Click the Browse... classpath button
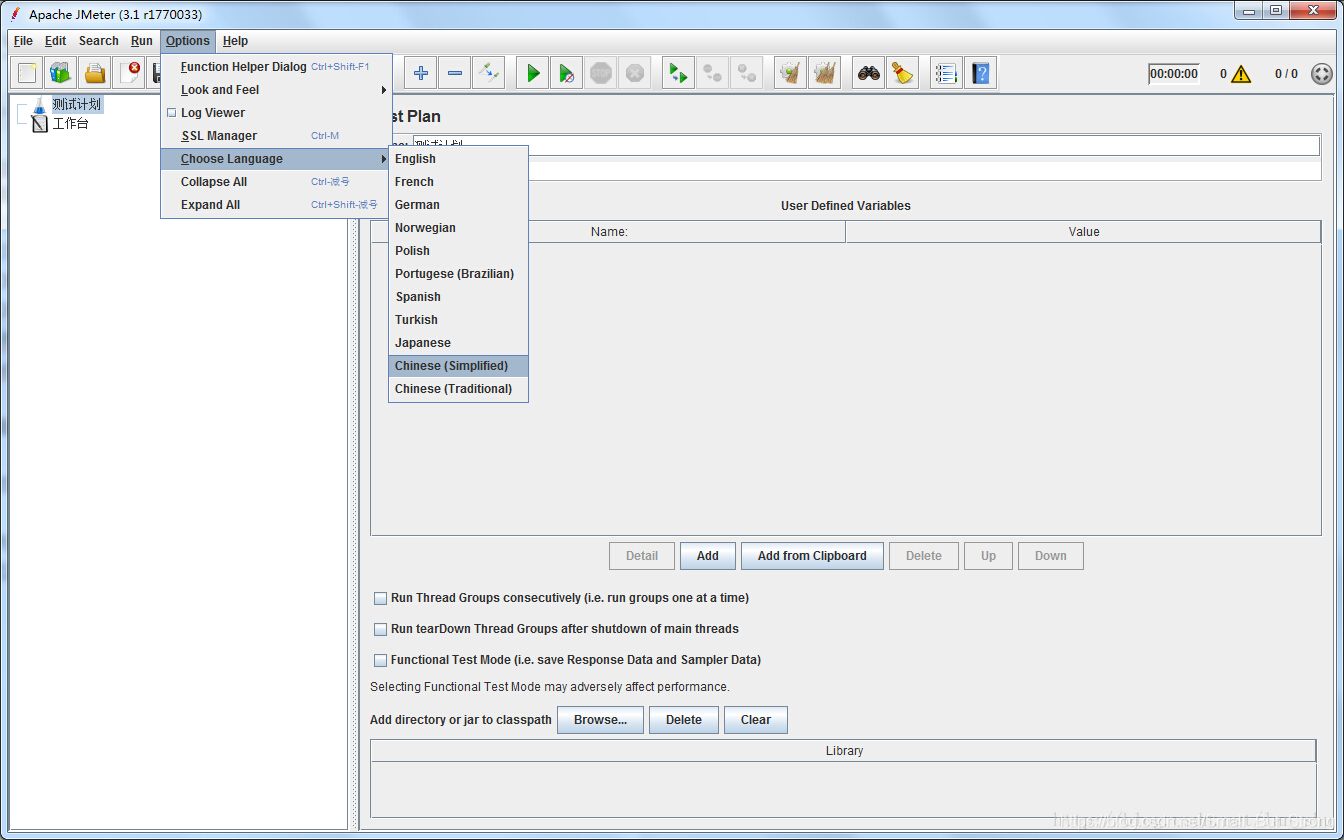Viewport: 1344px width, 840px height. pyautogui.click(x=600, y=720)
